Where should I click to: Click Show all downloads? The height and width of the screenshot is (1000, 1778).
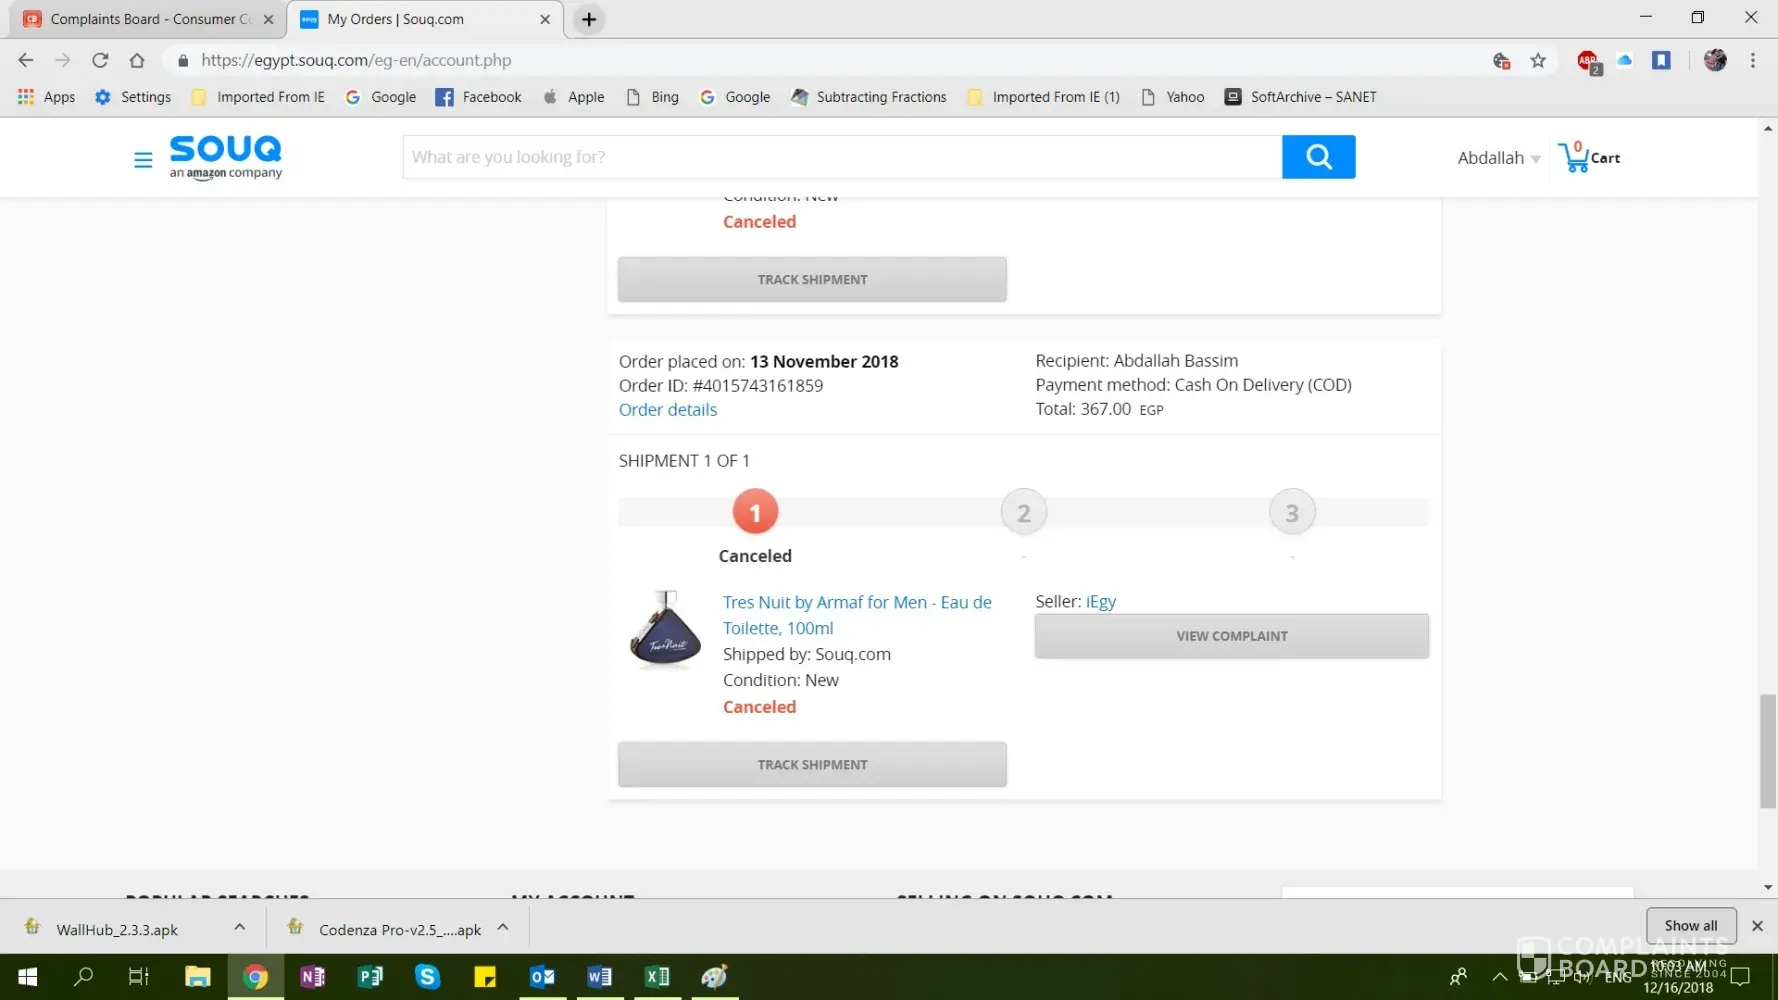pyautogui.click(x=1691, y=926)
